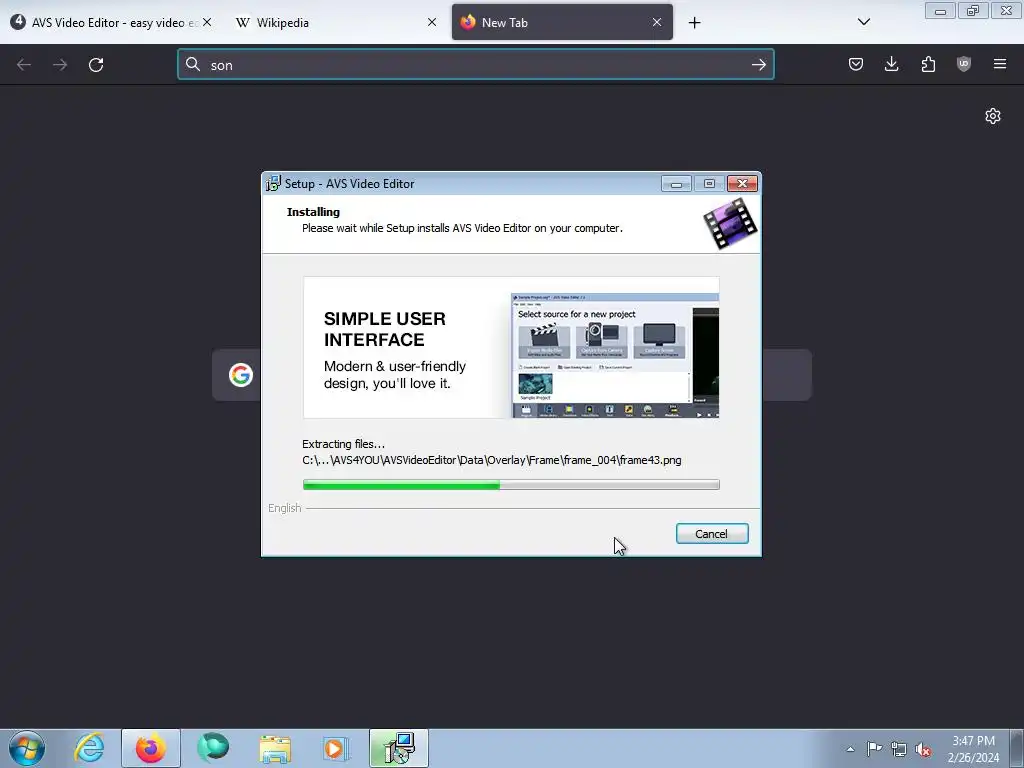
Task: Go back to previous page
Action: click(x=24, y=65)
